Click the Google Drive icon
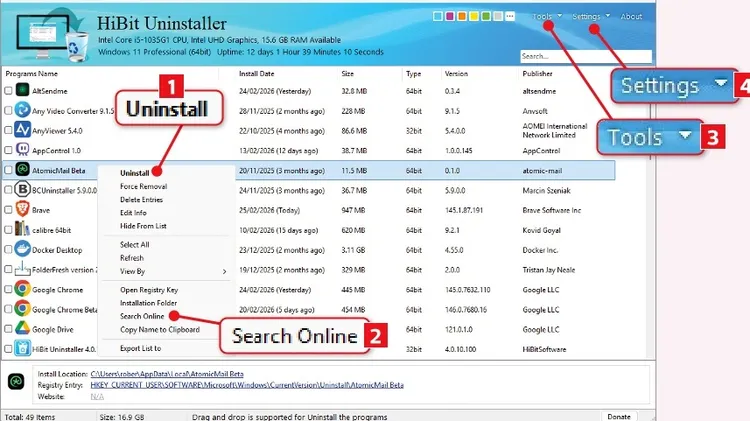 (22, 328)
